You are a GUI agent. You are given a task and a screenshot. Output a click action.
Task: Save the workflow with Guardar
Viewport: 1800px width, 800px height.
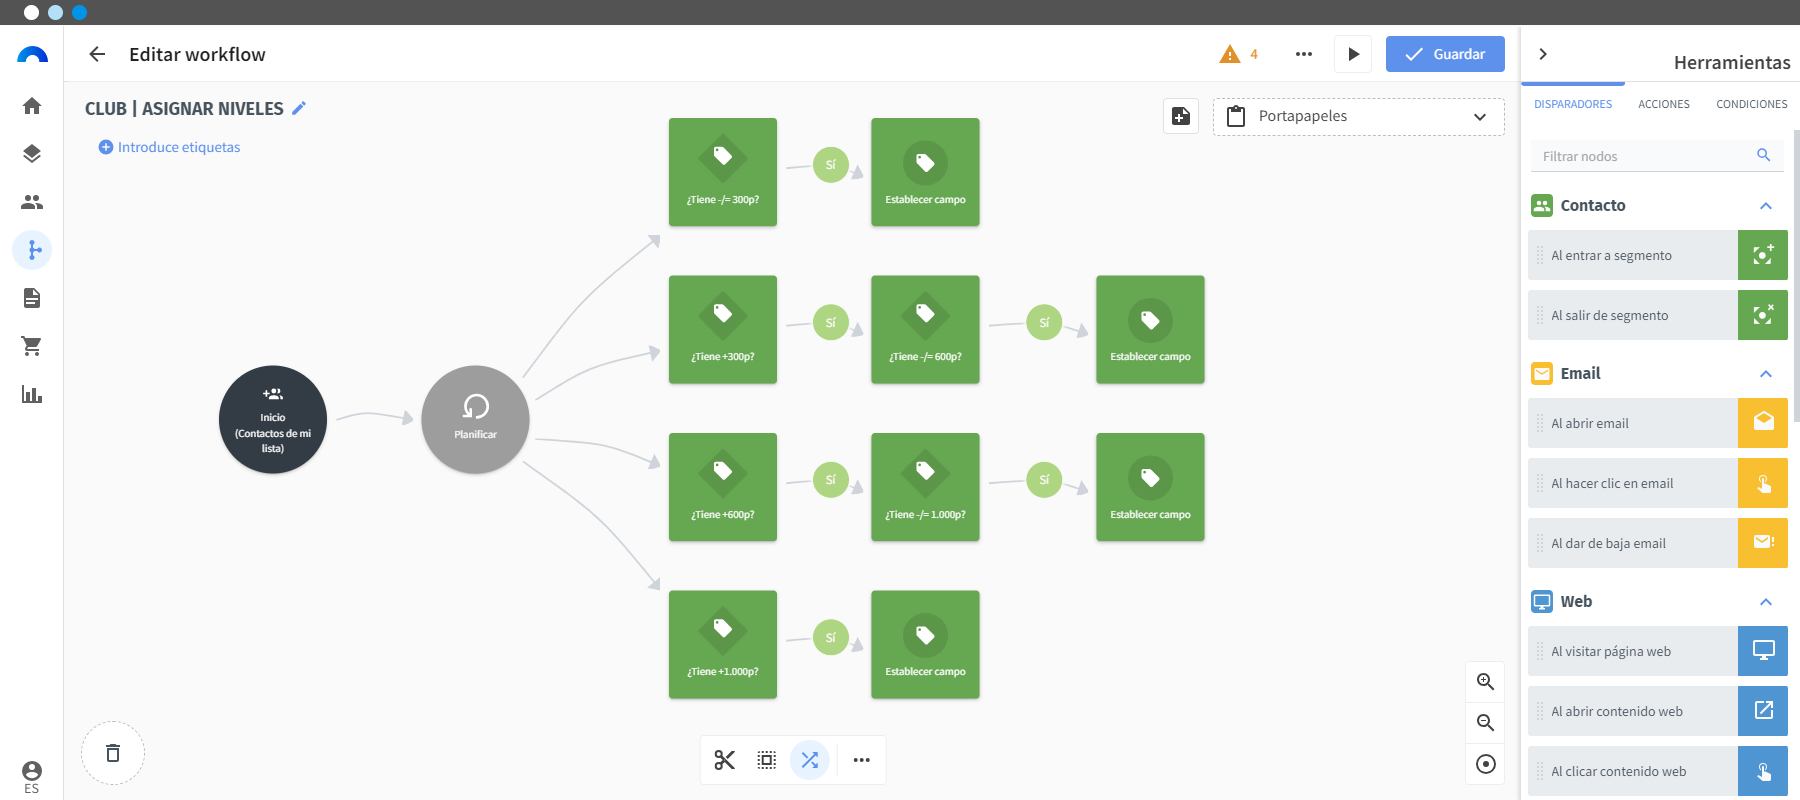[1445, 54]
